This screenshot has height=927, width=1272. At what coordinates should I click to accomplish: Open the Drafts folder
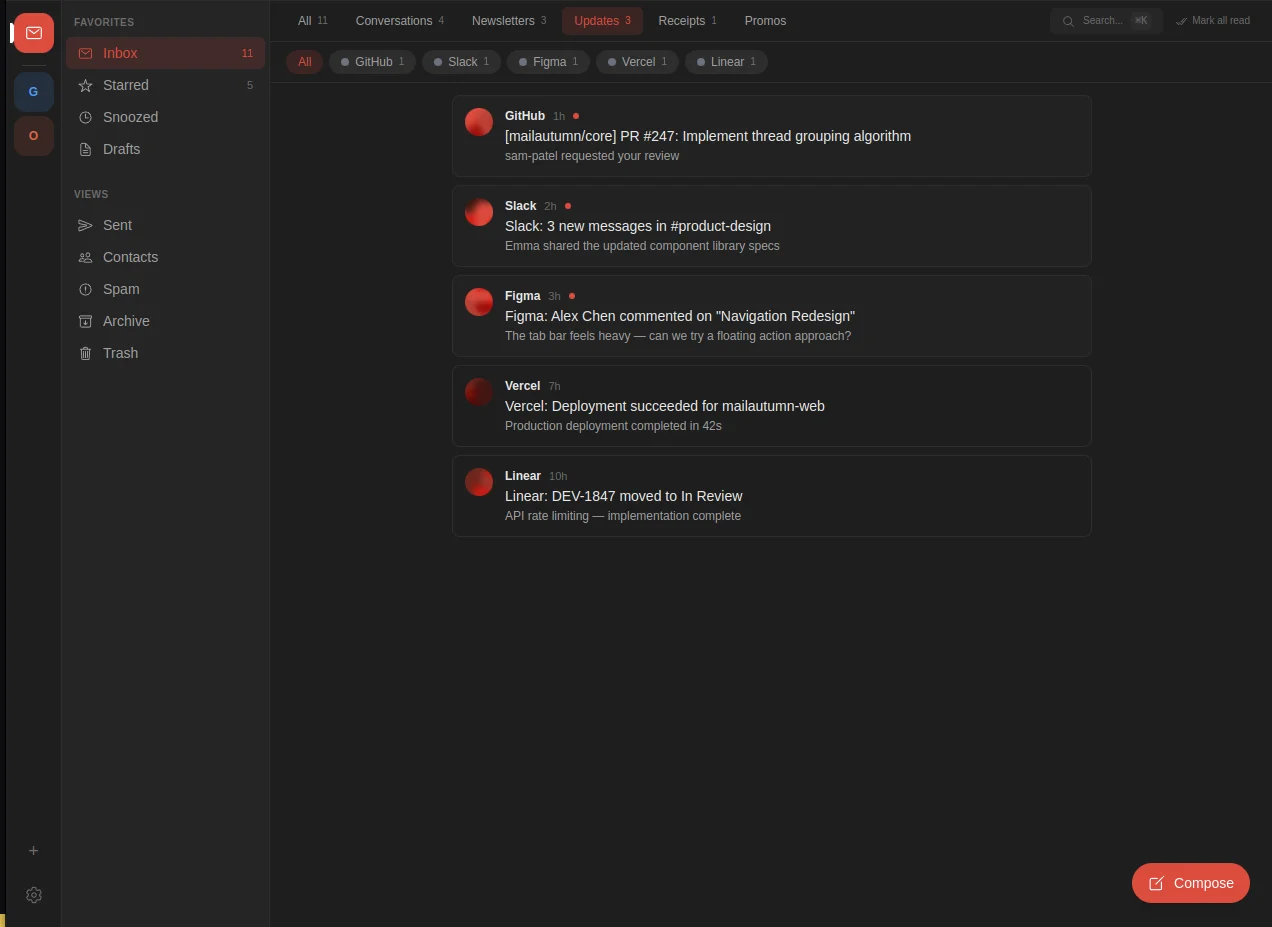[x=121, y=149]
